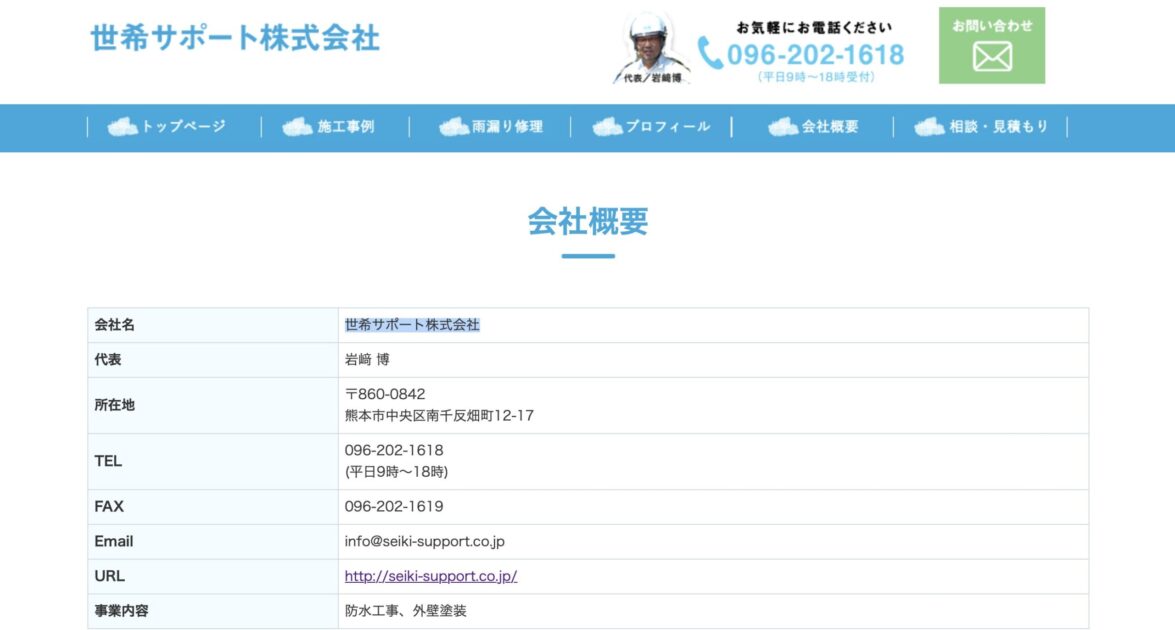
Task: Click the 世希サポート株式会社 site title
Action: tap(235, 38)
